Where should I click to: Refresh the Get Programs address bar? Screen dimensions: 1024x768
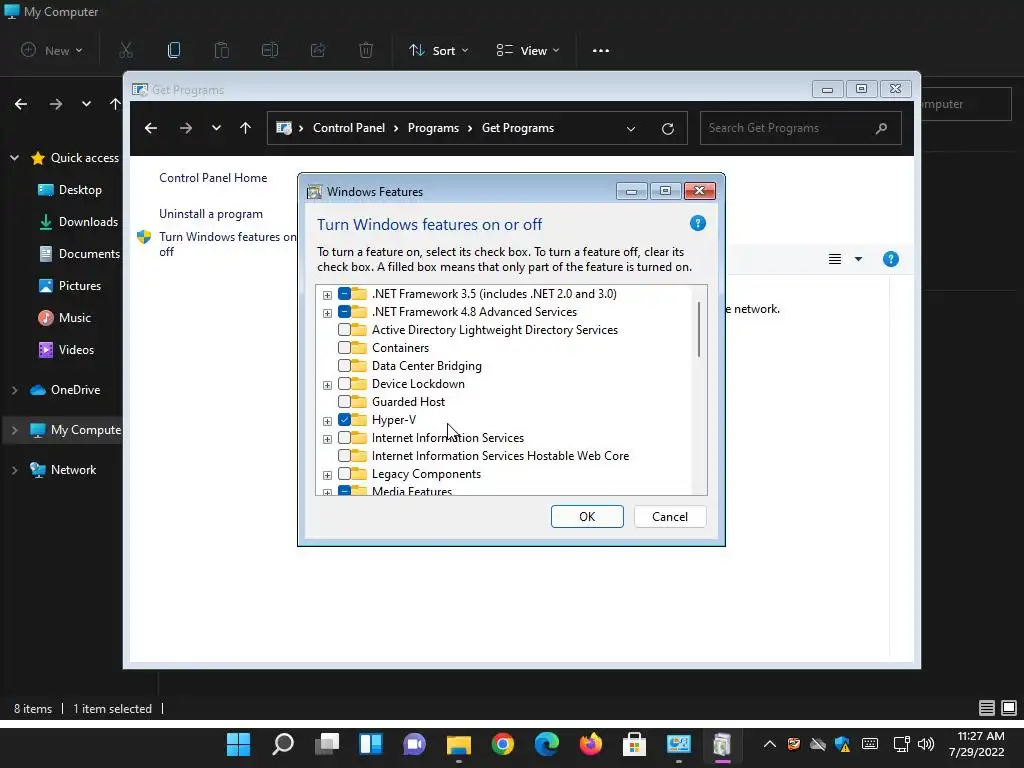[667, 129]
